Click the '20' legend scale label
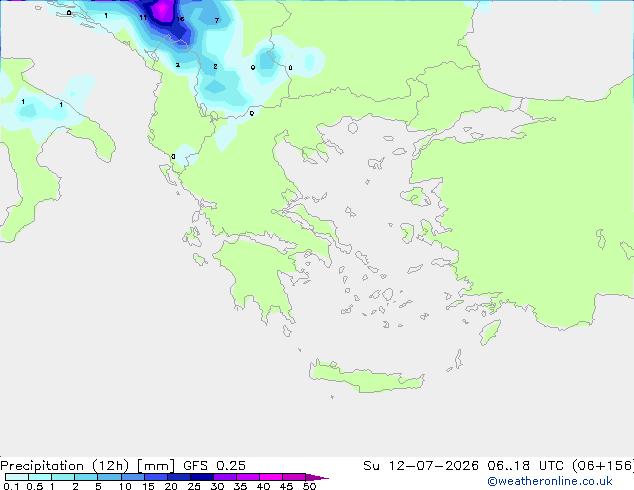Screen dimensions: 634x490 click(x=171, y=486)
